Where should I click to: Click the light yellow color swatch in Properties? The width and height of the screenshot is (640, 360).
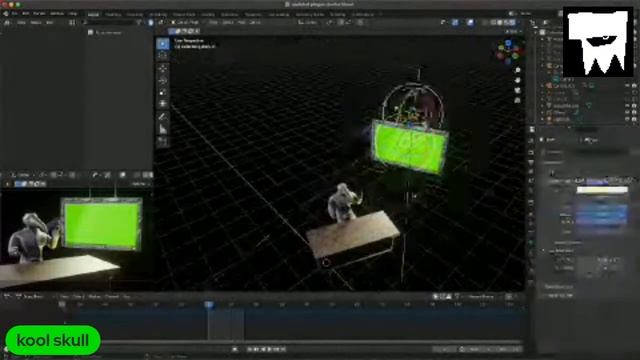(x=602, y=190)
